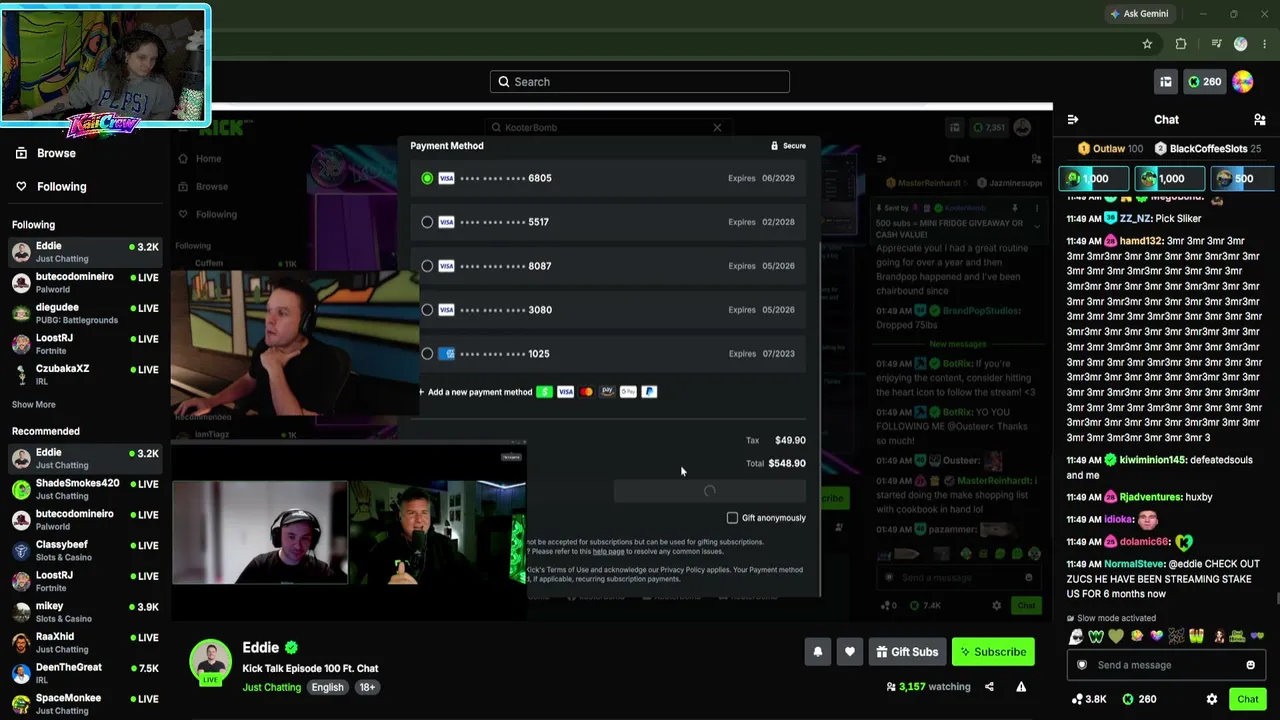Open the 500 gifter leaderboard card
The image size is (1280, 720).
(x=1241, y=179)
